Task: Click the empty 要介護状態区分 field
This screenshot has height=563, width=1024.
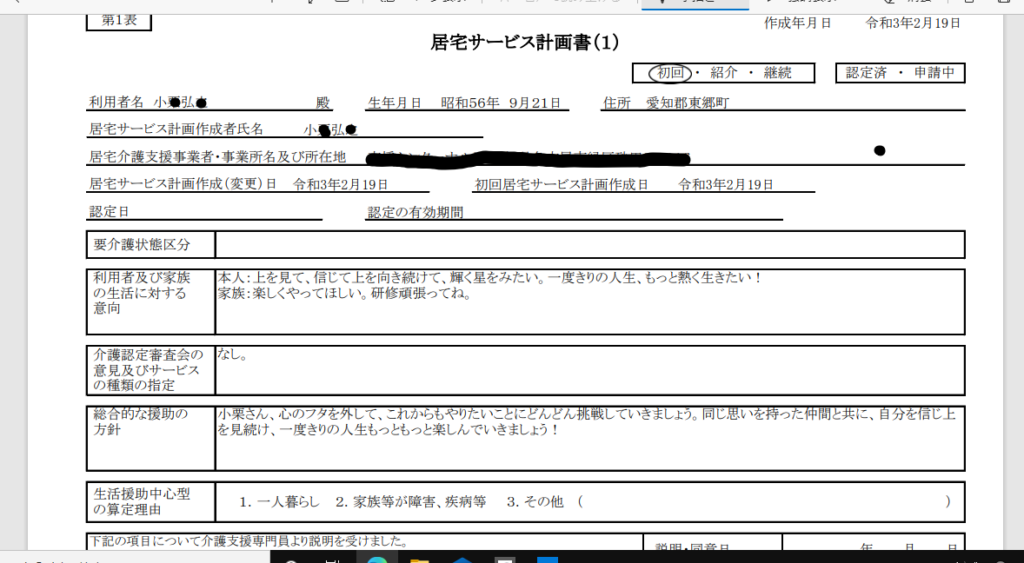Action: point(589,245)
